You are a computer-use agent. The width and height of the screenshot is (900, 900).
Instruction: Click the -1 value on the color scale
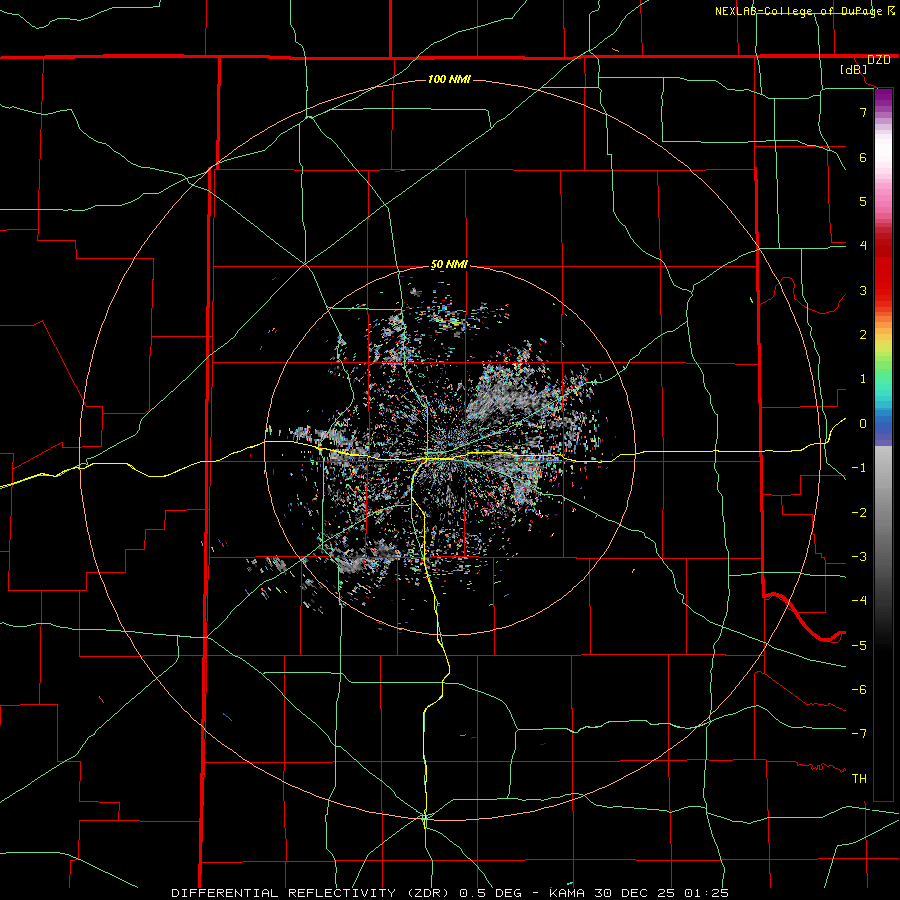(859, 468)
